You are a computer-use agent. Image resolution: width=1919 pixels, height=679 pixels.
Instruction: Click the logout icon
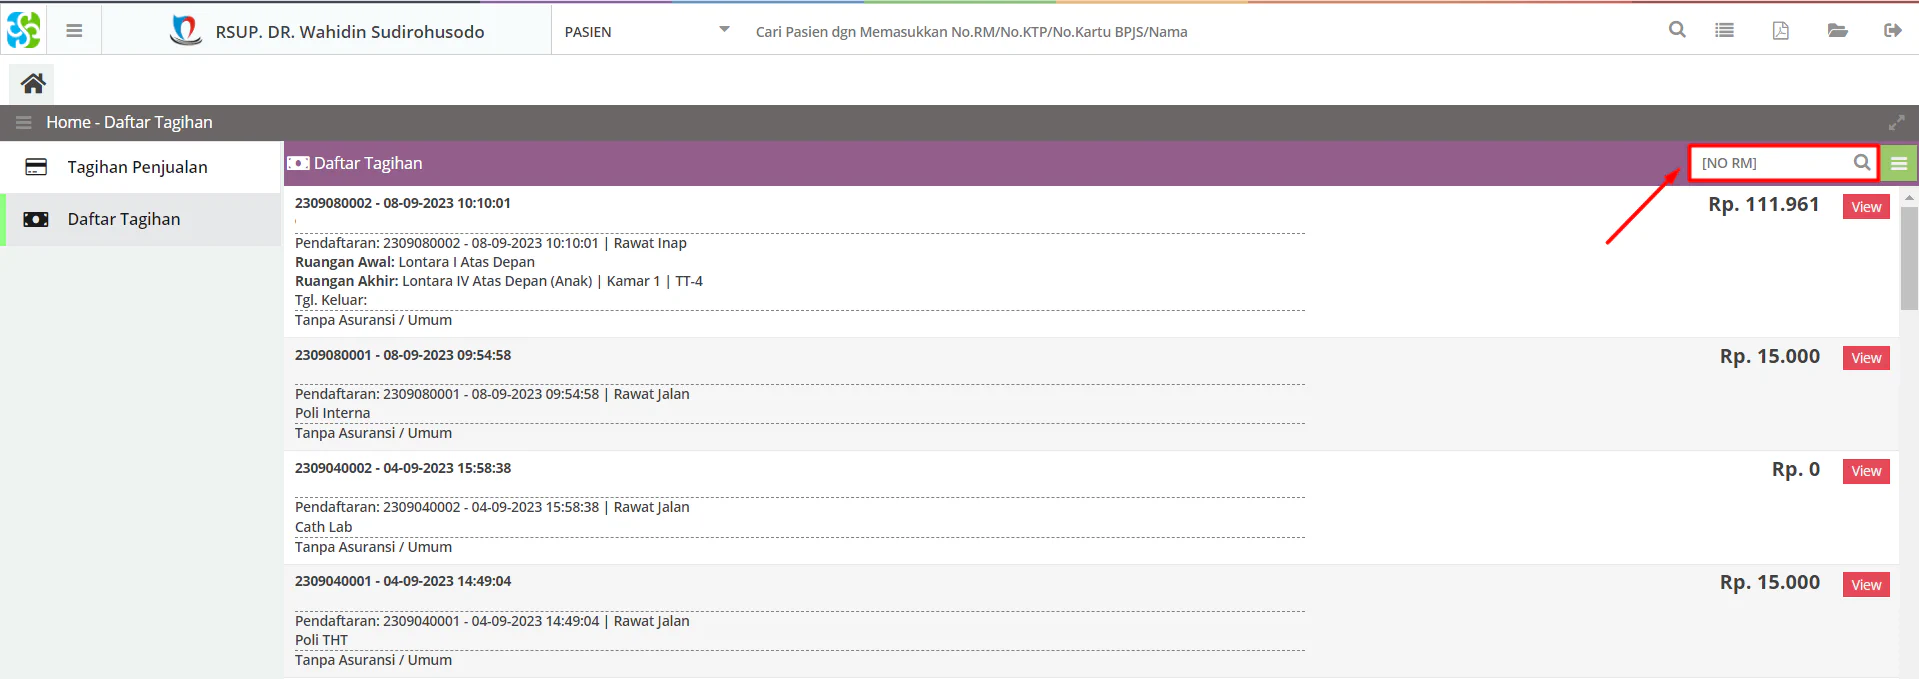pyautogui.click(x=1892, y=30)
